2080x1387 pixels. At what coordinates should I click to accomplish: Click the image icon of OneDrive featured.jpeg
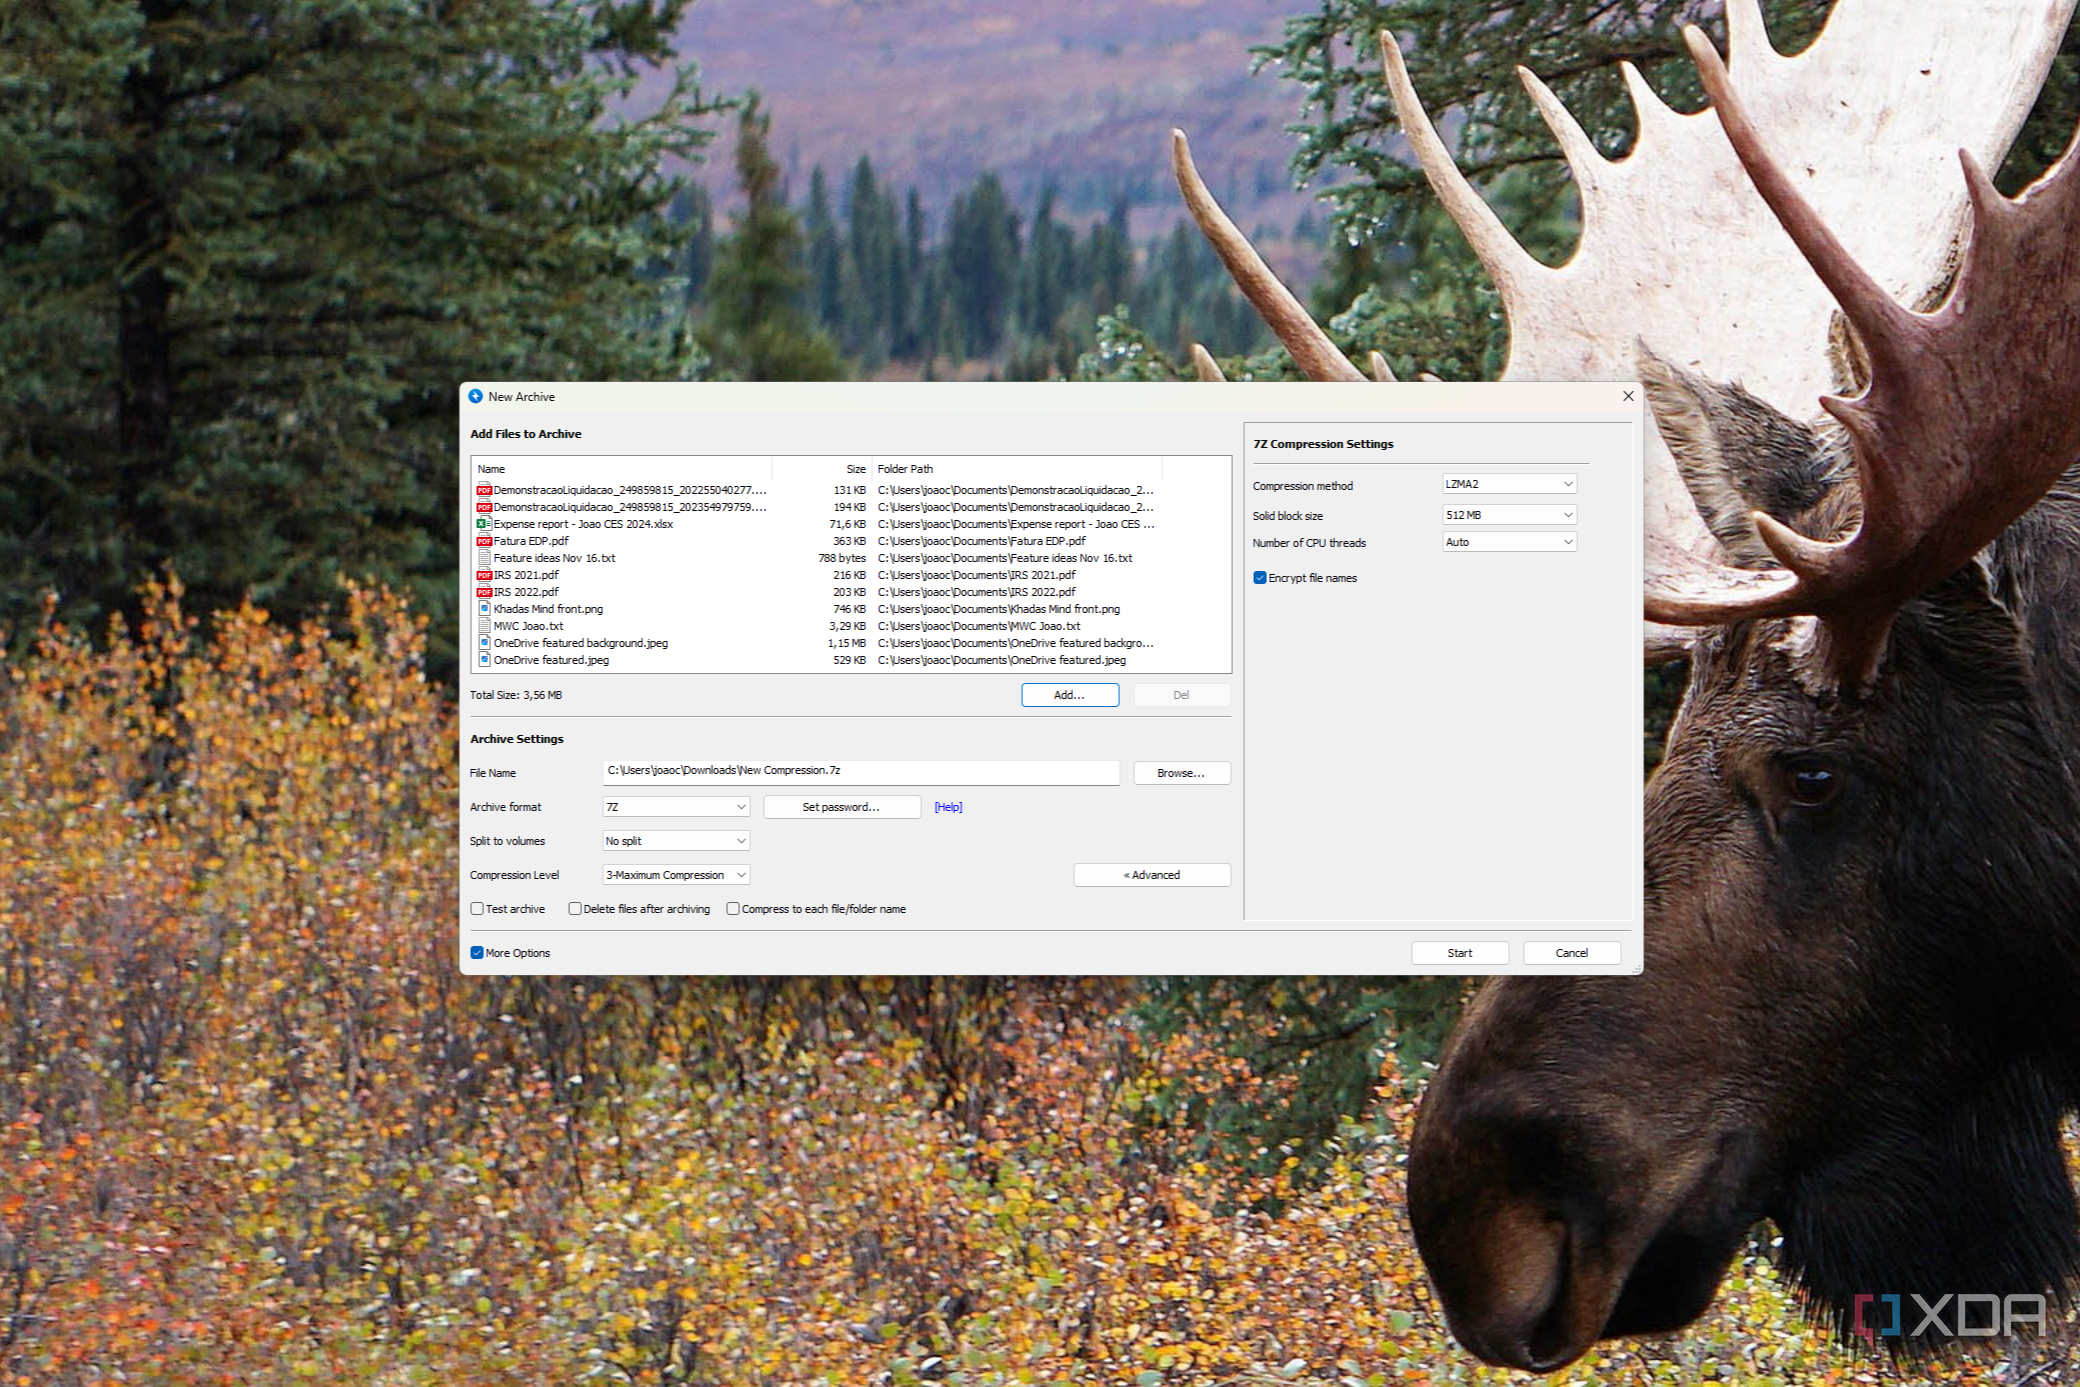tap(484, 660)
